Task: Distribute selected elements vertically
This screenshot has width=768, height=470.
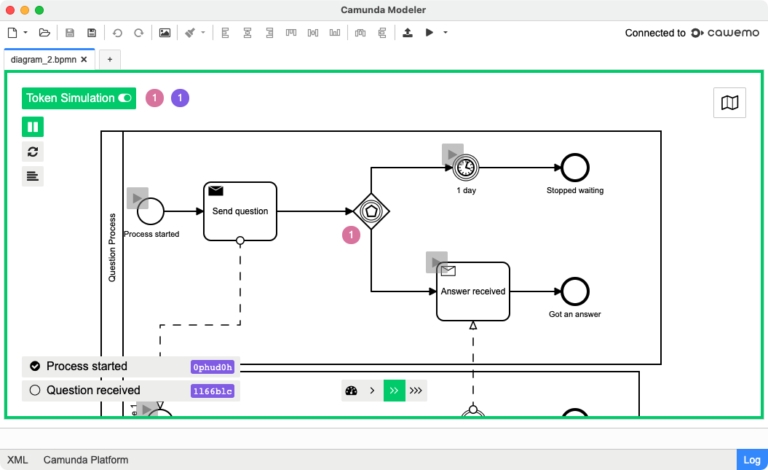Action: [x=382, y=33]
